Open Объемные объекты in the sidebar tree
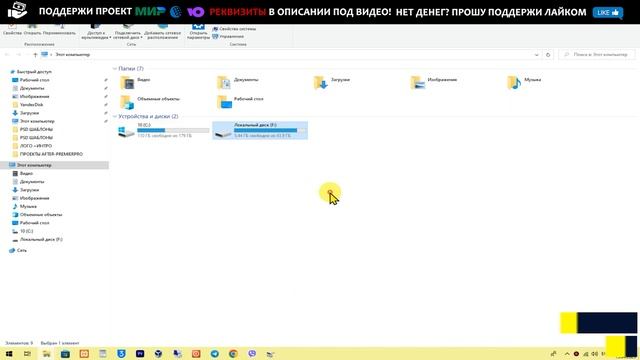This screenshot has height=360, width=640. tap(37, 214)
